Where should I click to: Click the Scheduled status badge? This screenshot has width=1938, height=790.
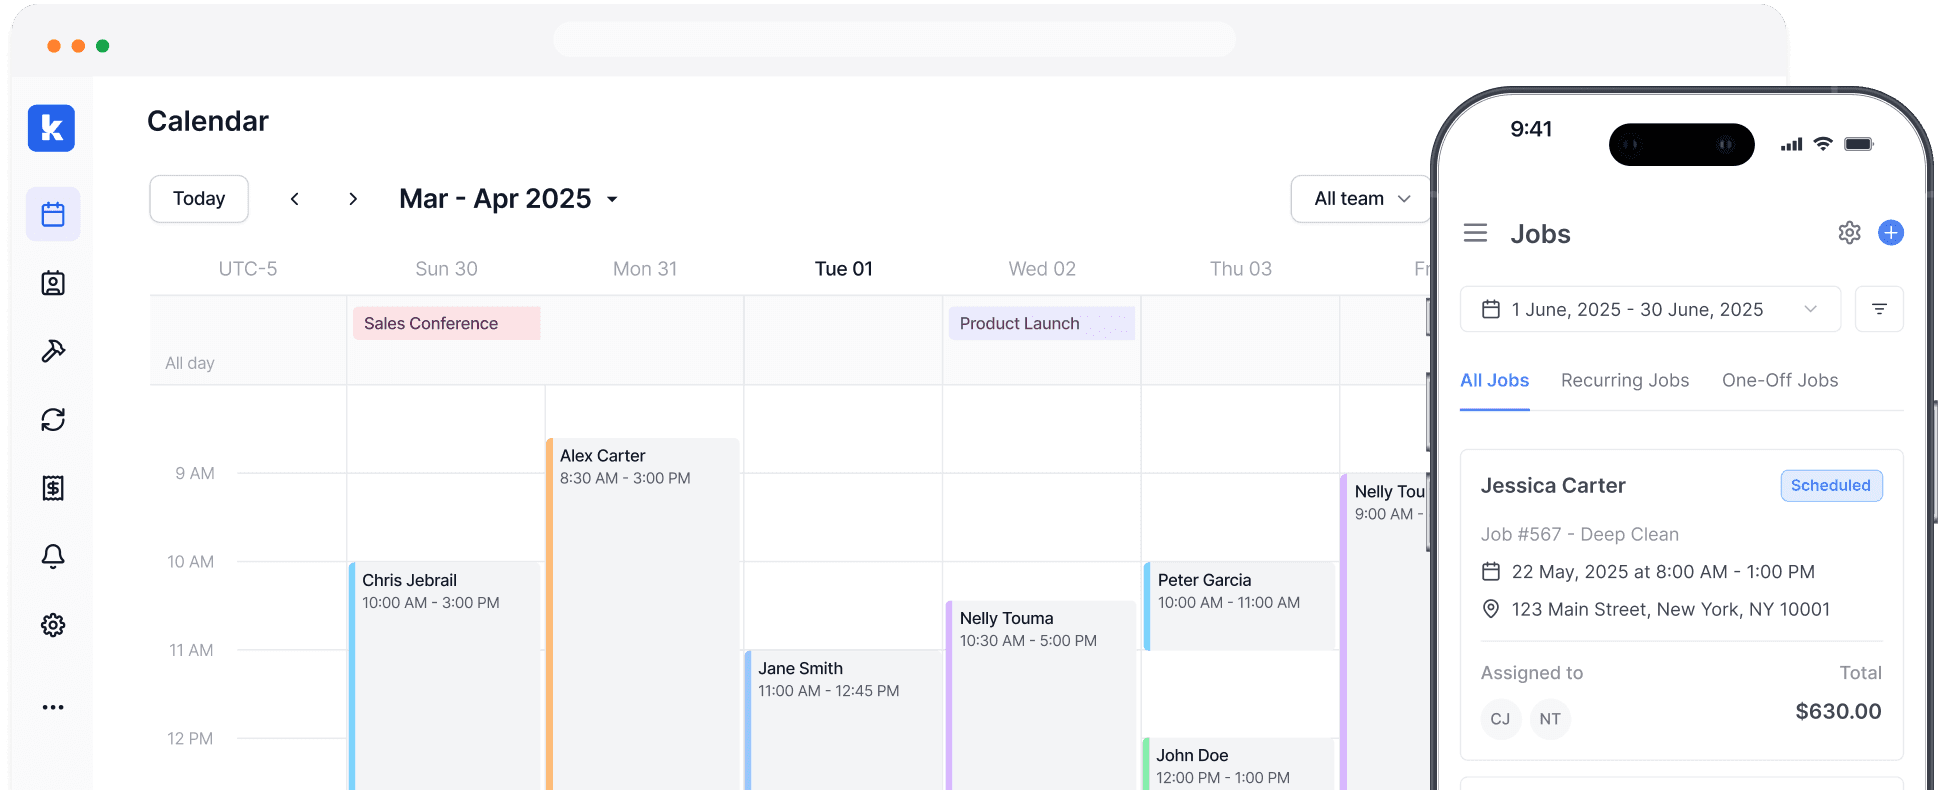tap(1830, 485)
